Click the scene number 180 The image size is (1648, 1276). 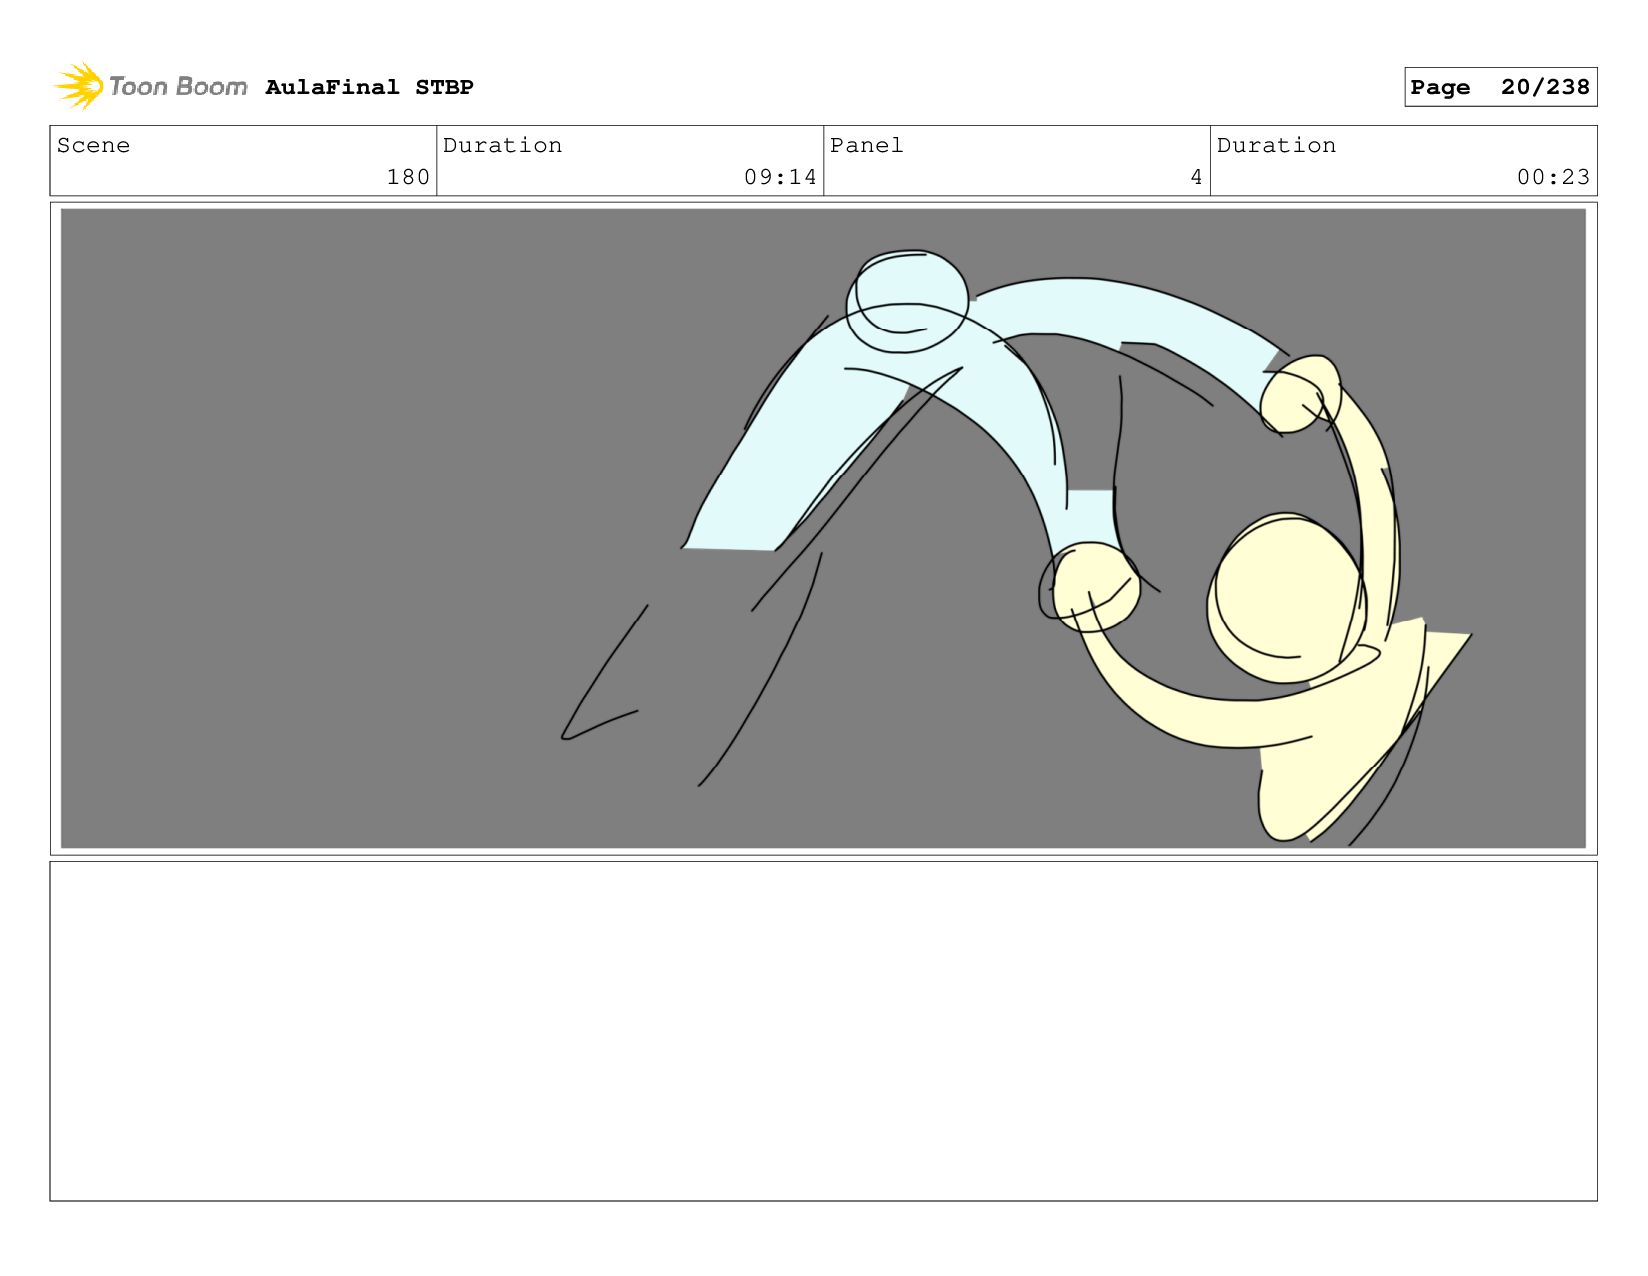point(408,177)
